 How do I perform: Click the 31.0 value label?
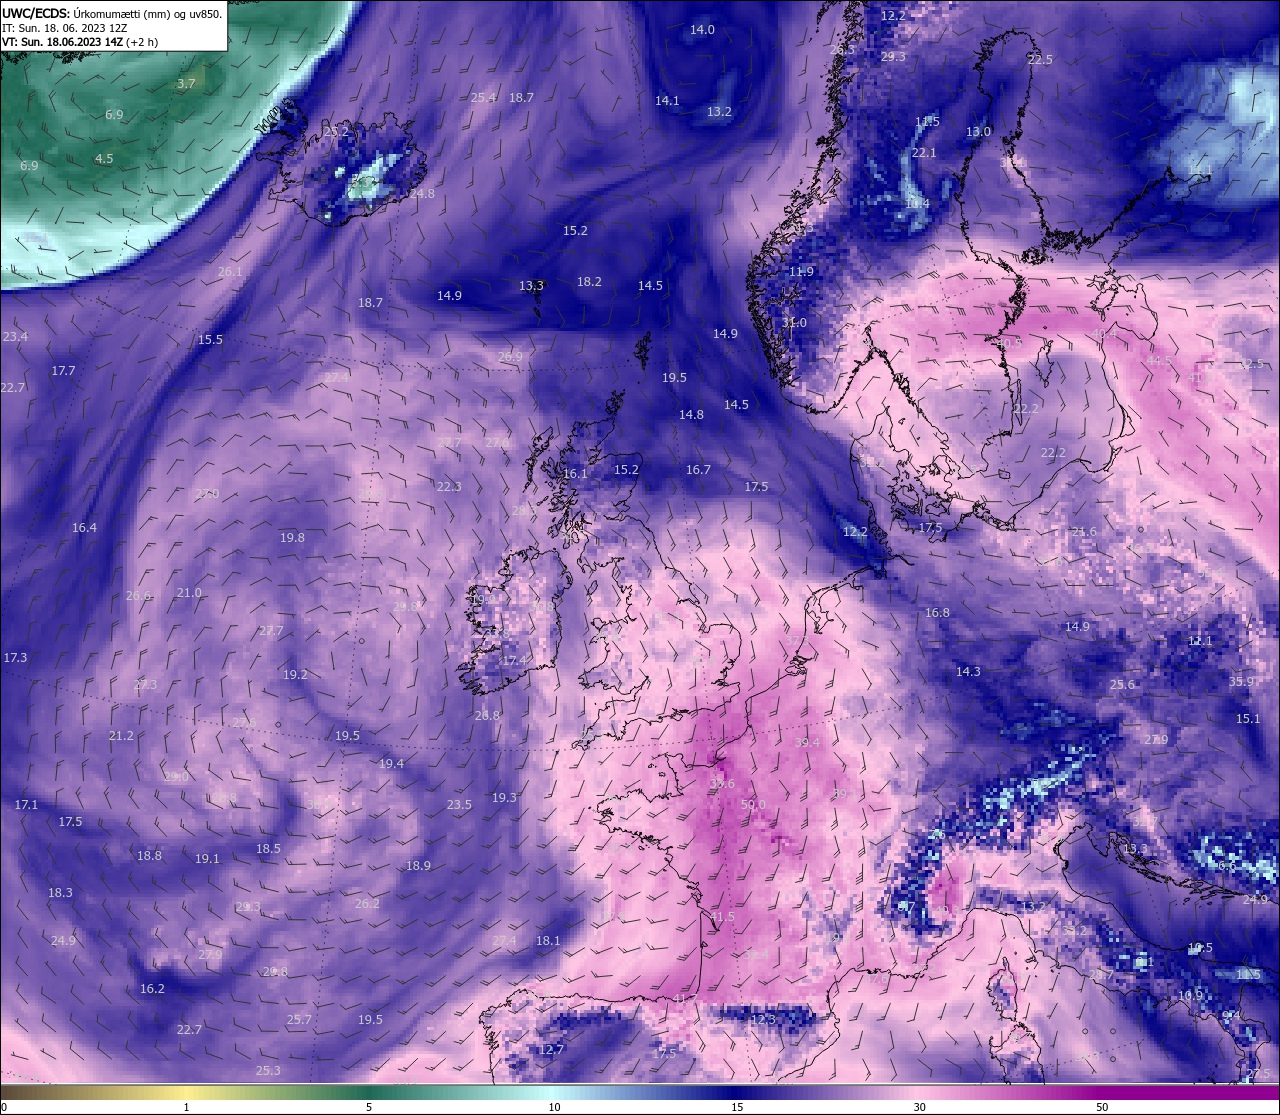tap(794, 323)
